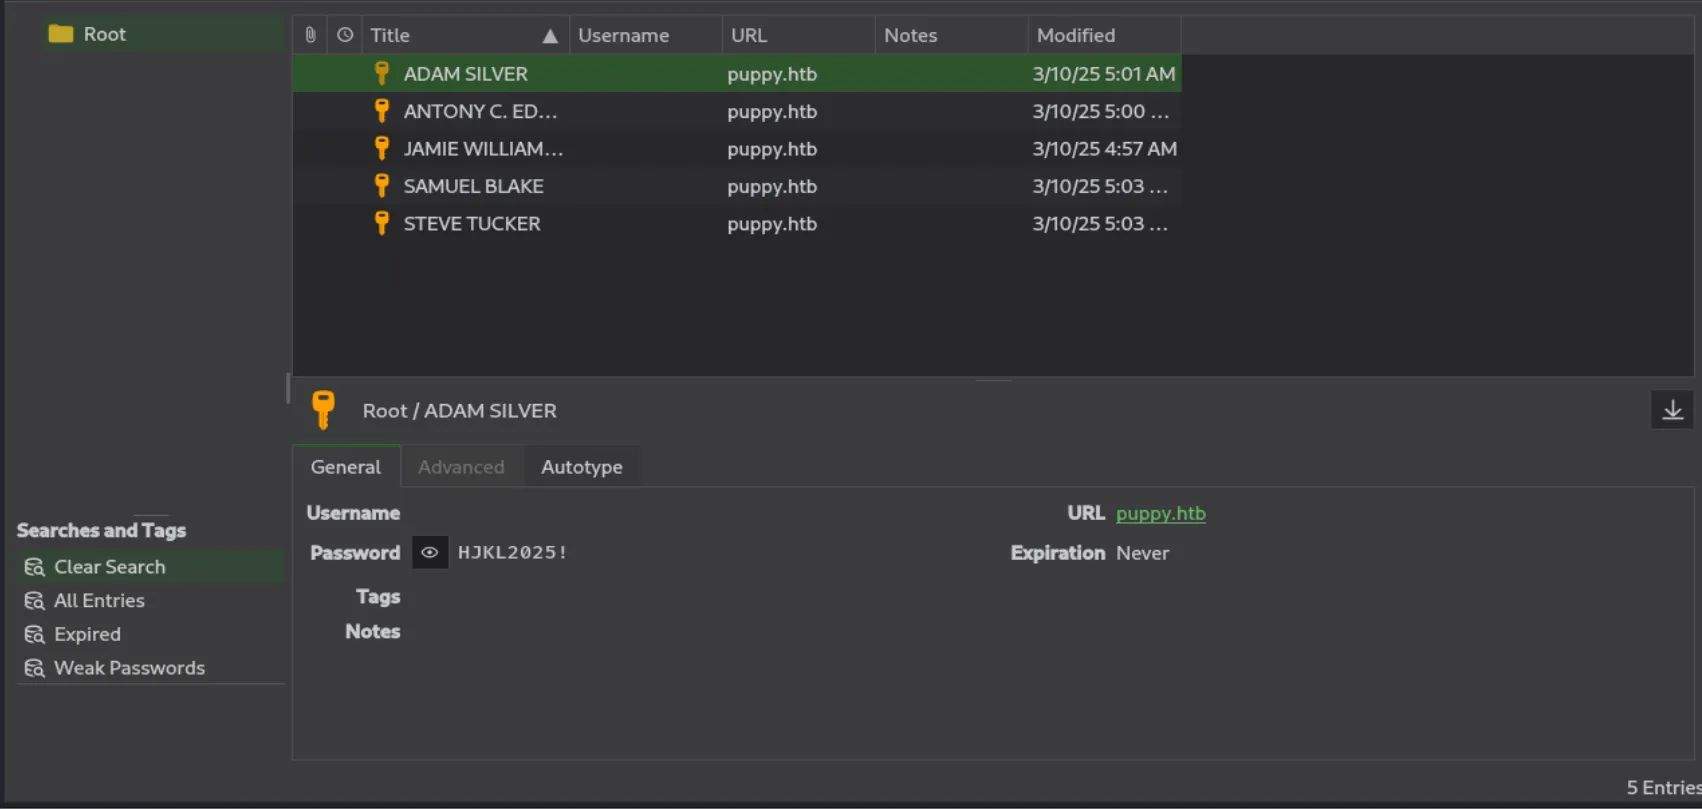The height and width of the screenshot is (809, 1702).
Task: Click the clock expiry column icon
Action: tap(345, 35)
